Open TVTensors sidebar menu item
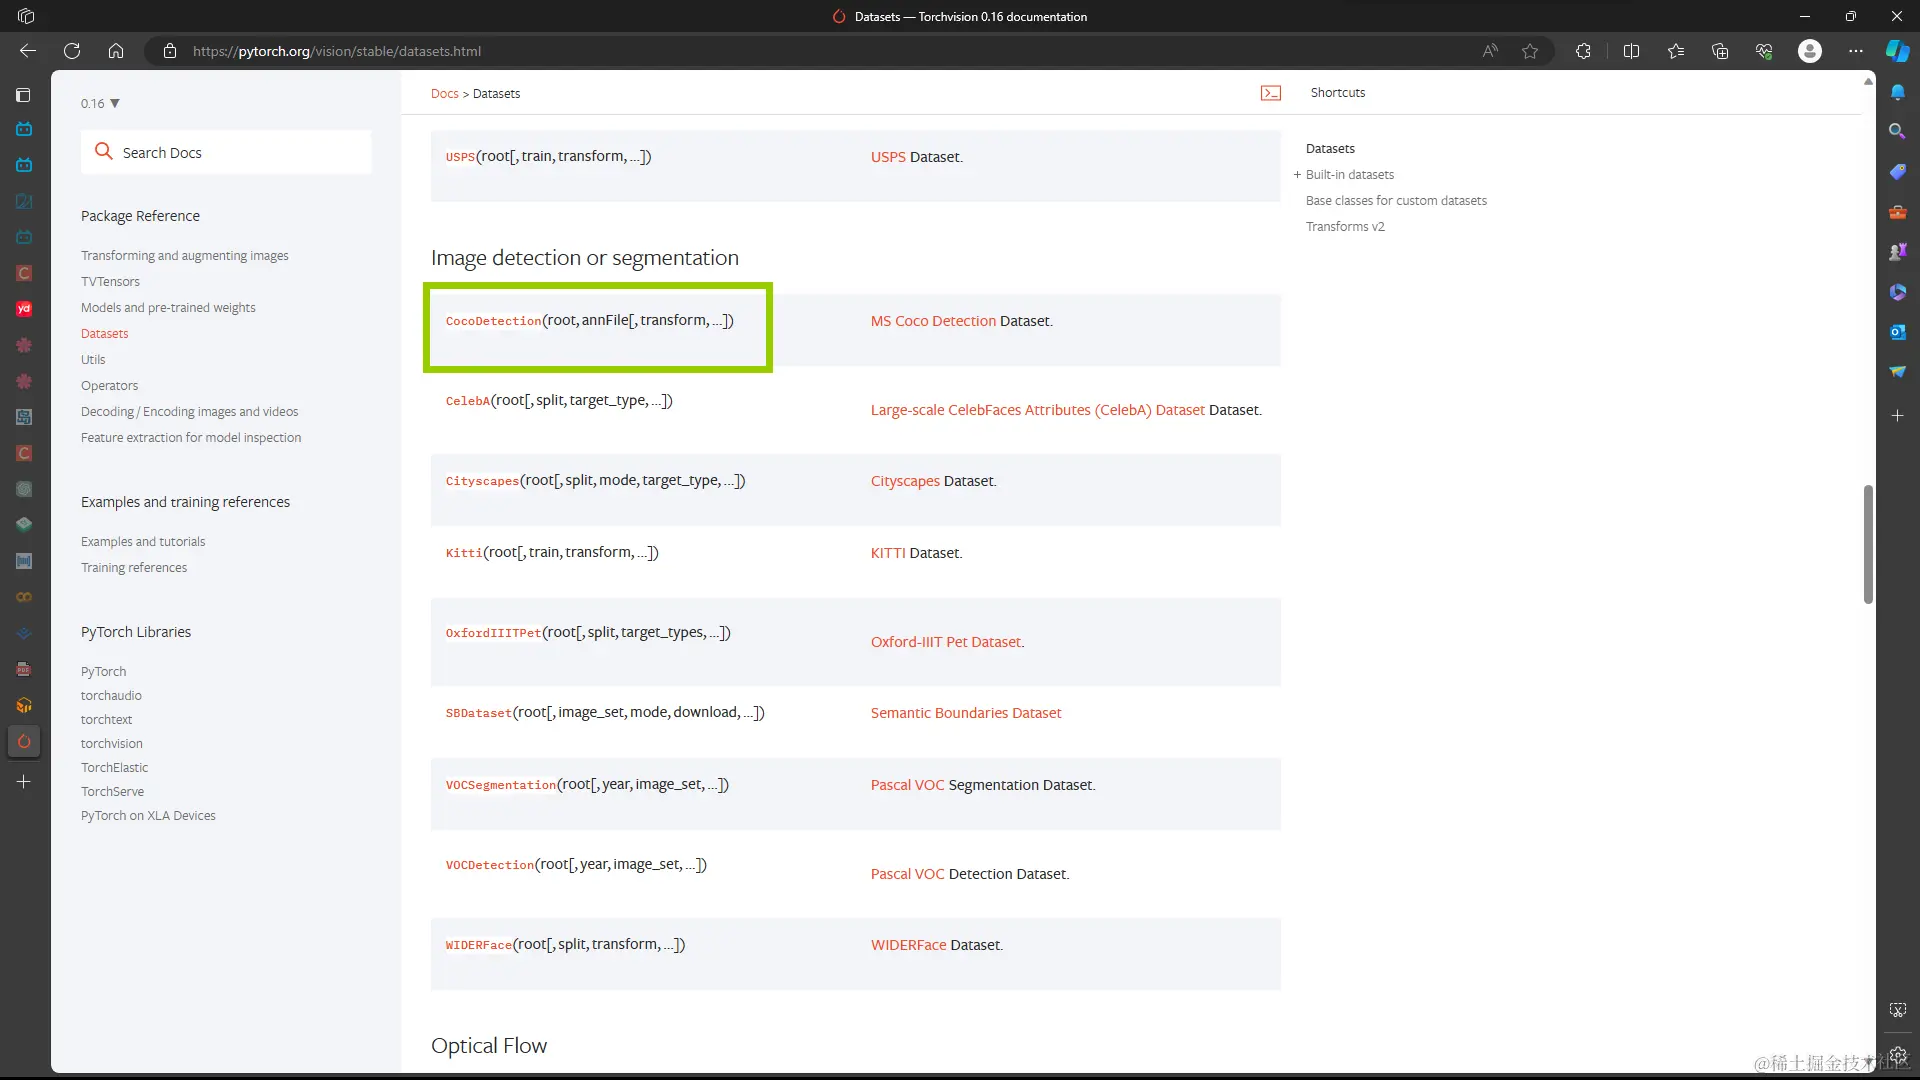Image resolution: width=1920 pixels, height=1080 pixels. coord(110,282)
